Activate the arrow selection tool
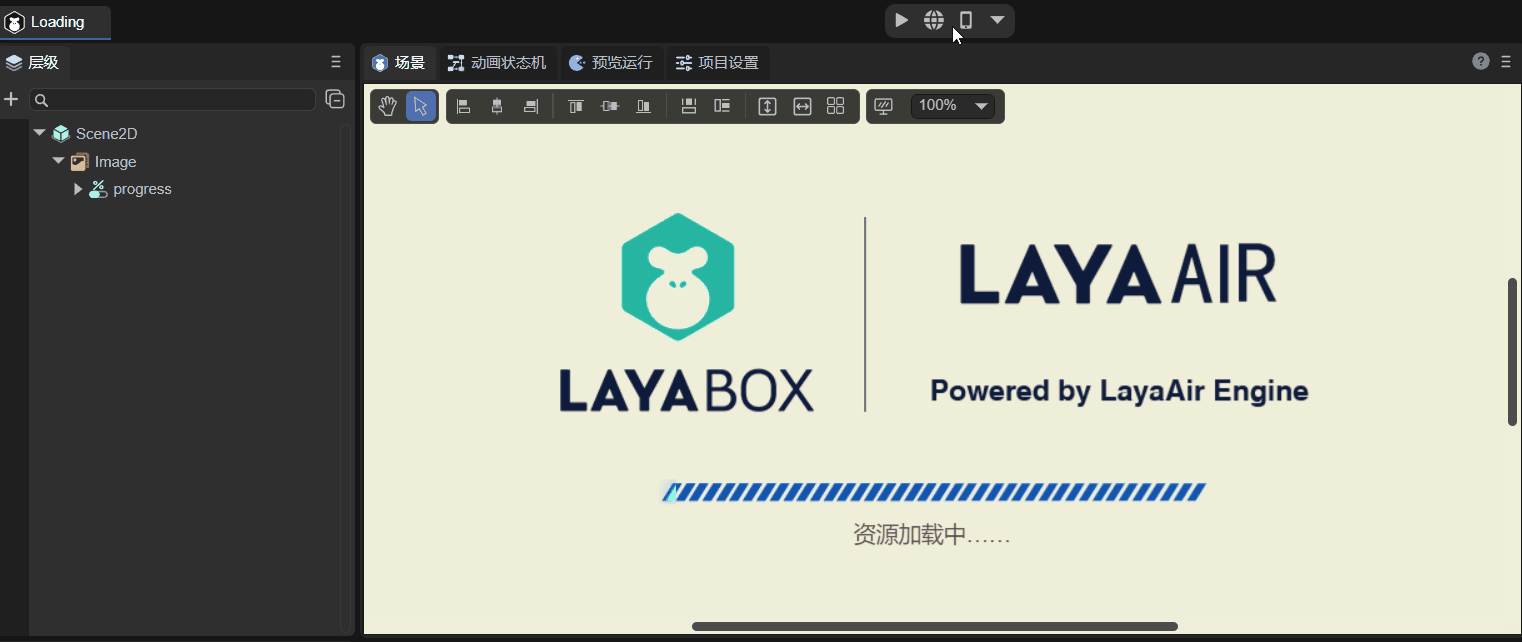This screenshot has width=1522, height=642. pyautogui.click(x=421, y=106)
